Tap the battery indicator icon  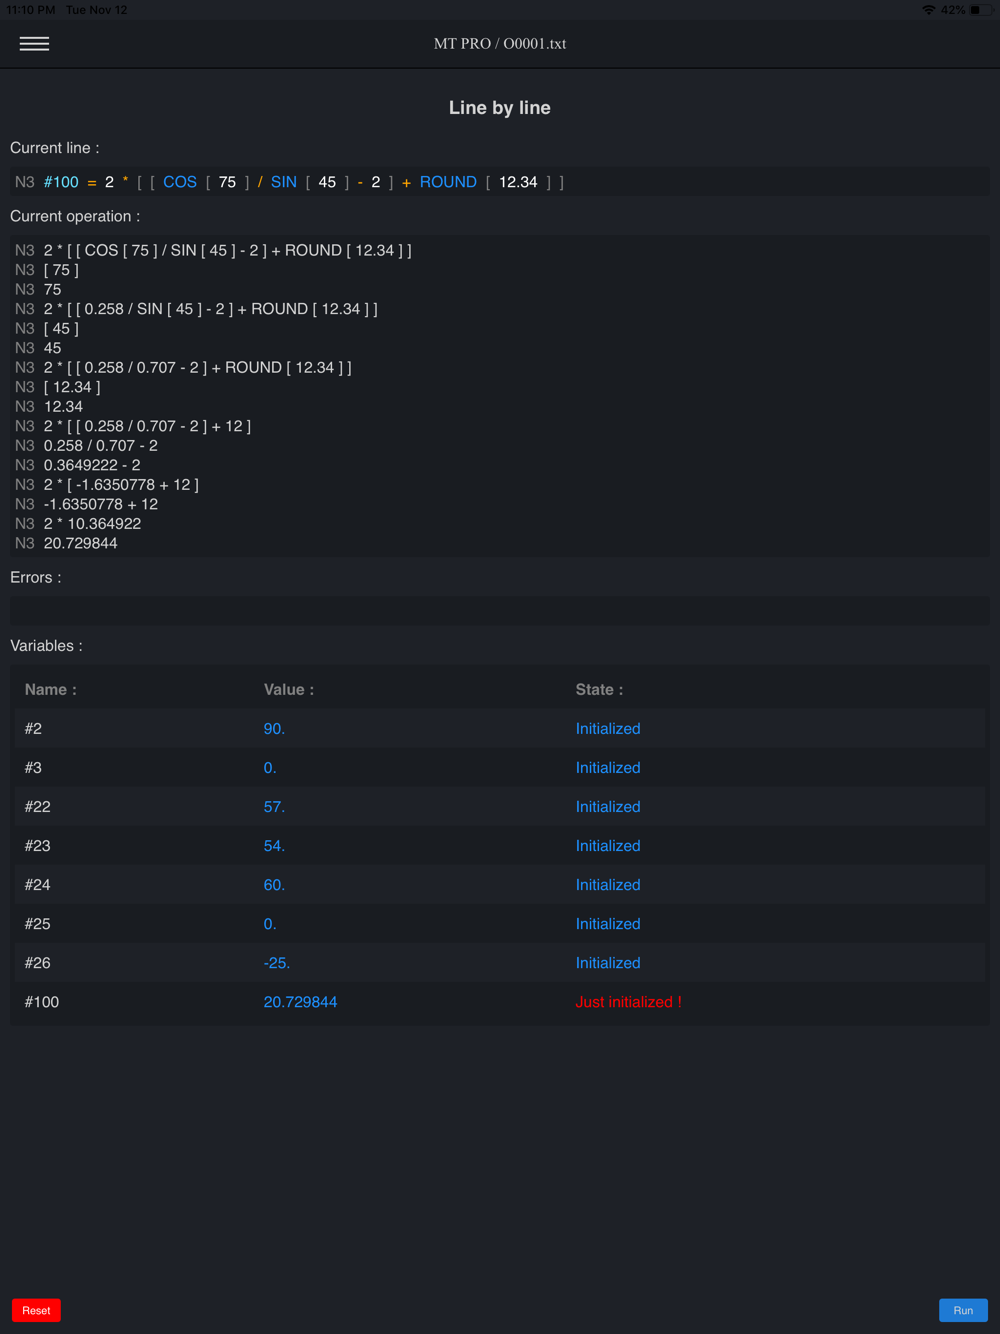[979, 10]
